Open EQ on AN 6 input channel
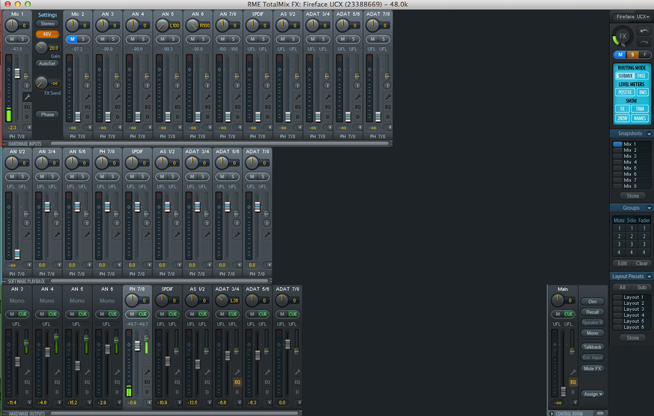 [x=207, y=107]
